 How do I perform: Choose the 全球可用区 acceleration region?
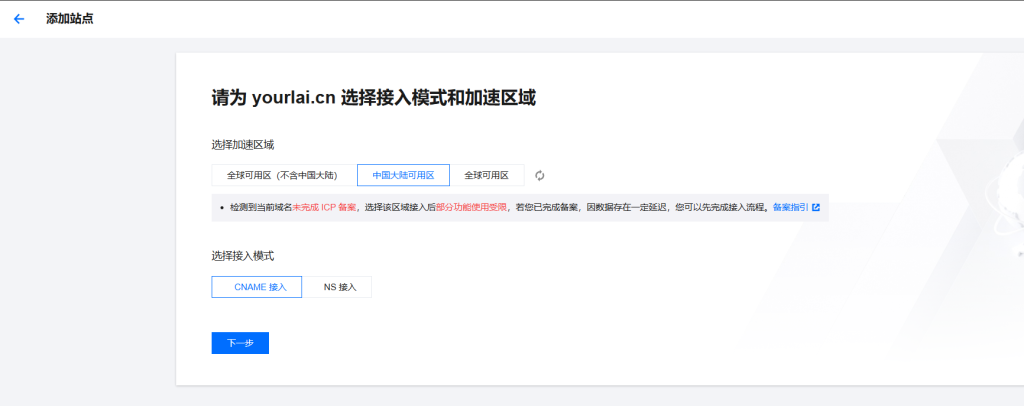487,175
